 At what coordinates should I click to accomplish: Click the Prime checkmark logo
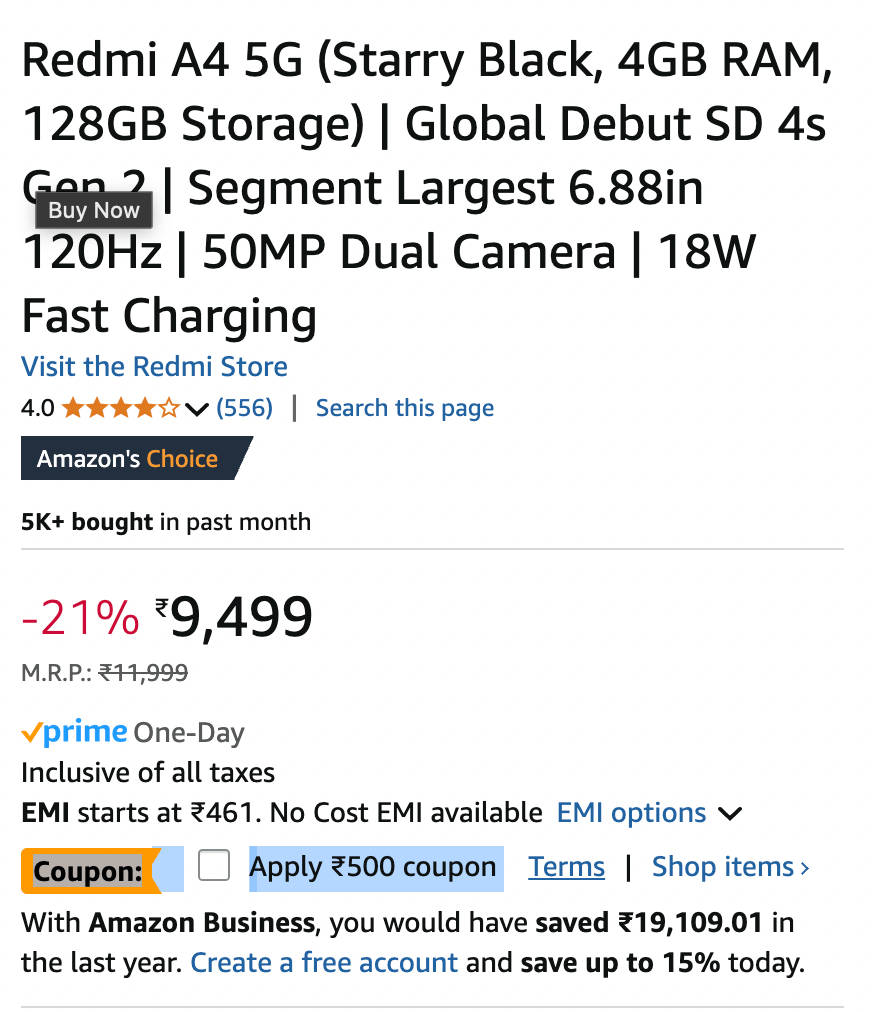pyautogui.click(x=74, y=733)
